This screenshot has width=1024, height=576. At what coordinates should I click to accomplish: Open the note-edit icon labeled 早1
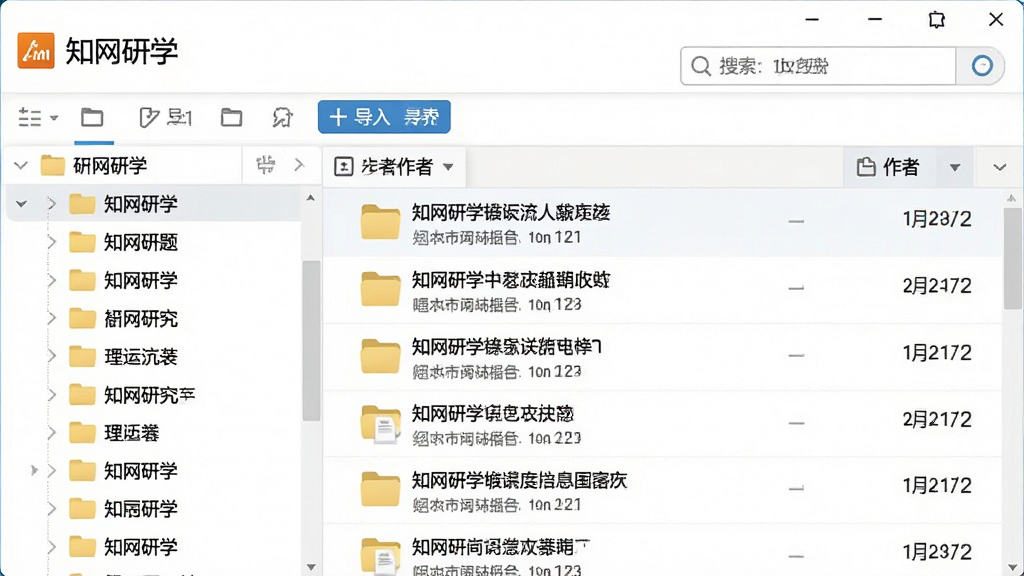166,118
